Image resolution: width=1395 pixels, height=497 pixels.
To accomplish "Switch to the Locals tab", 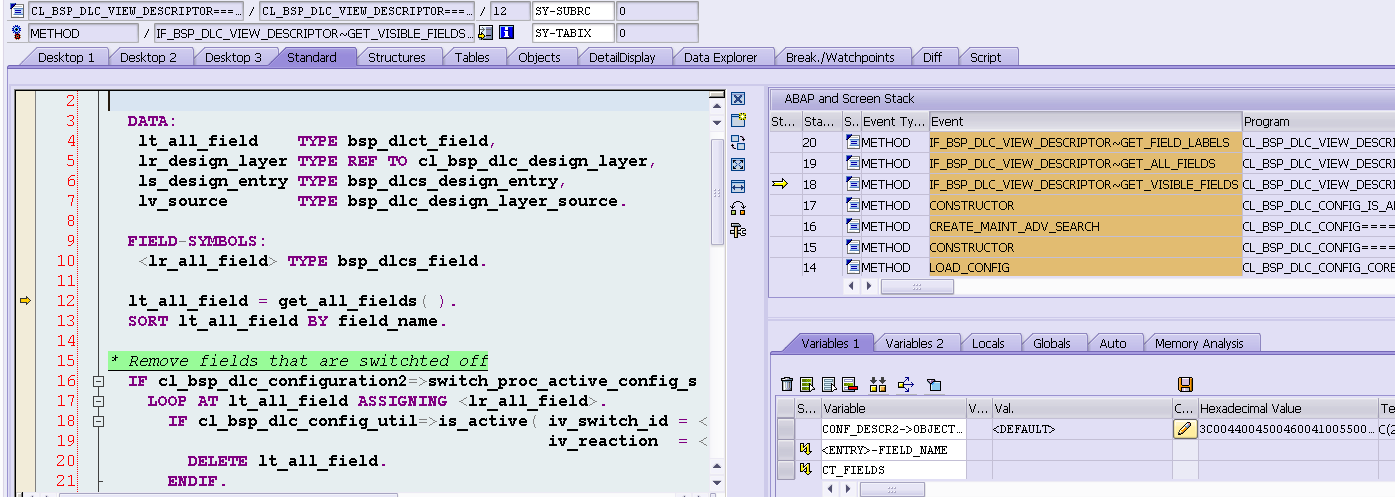I will pos(988,343).
